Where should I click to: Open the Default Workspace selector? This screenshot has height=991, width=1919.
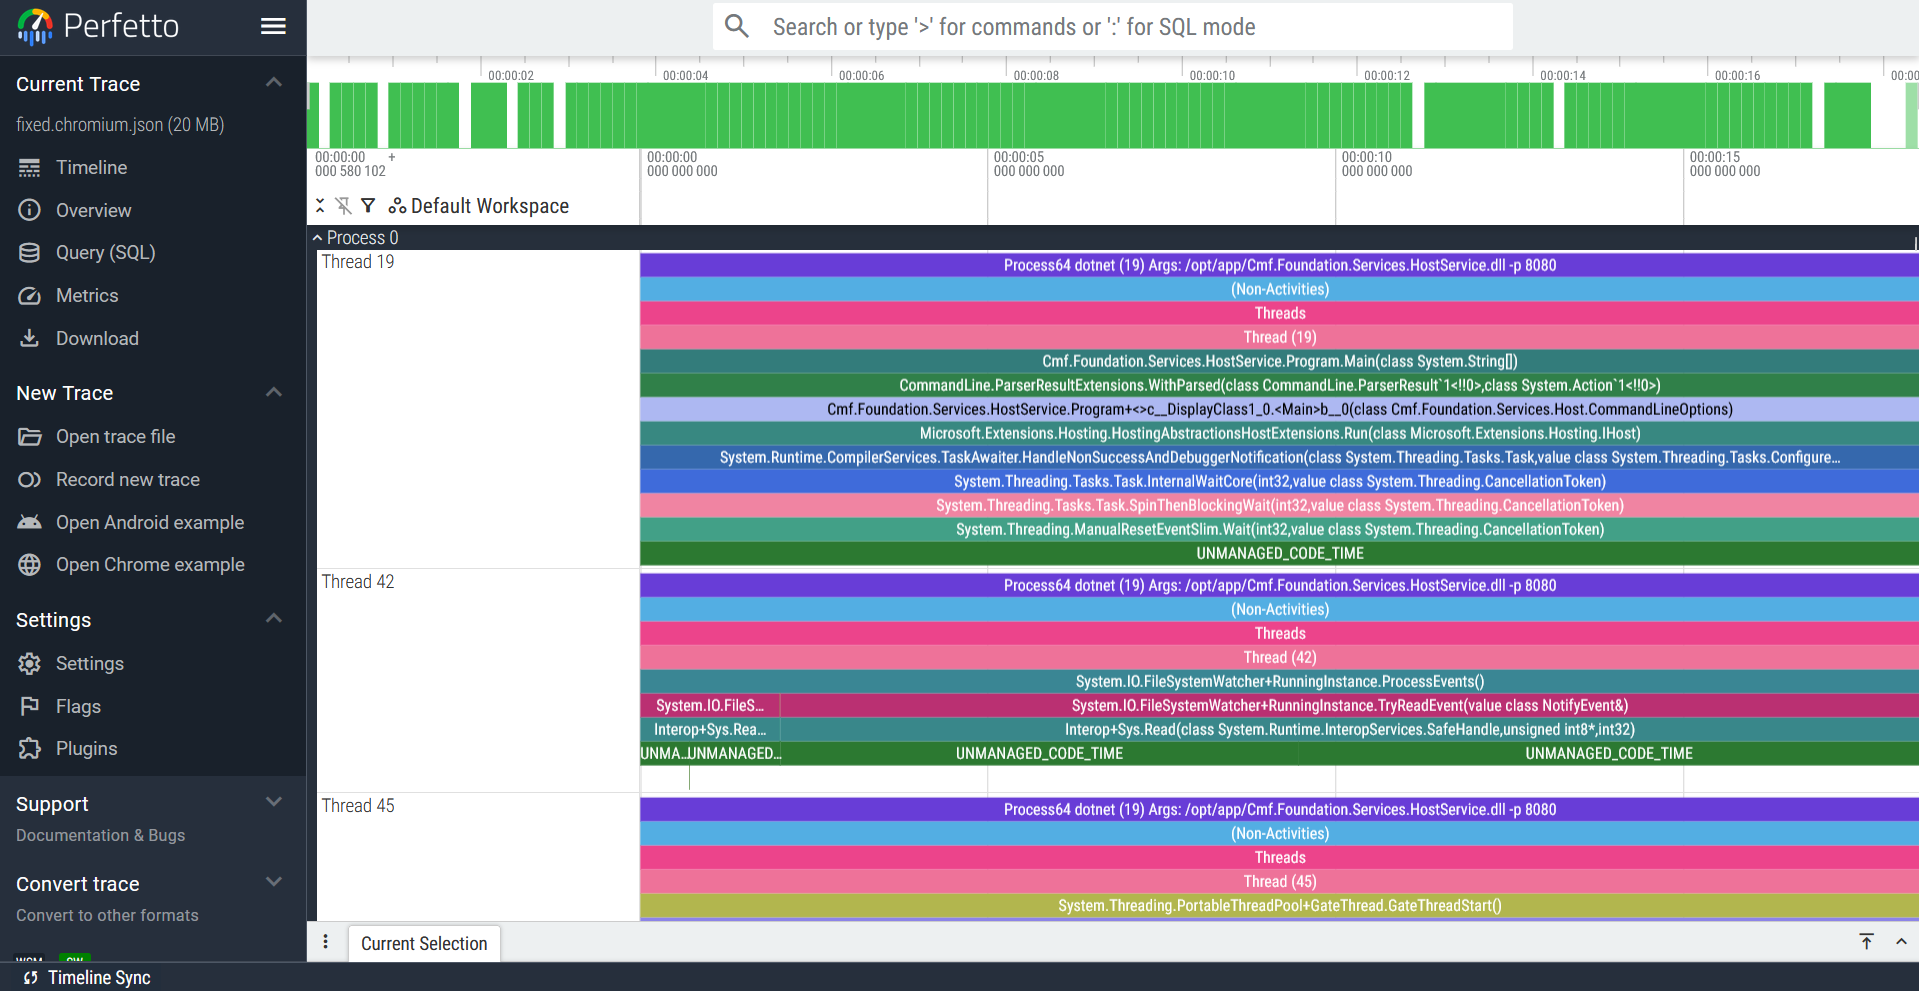479,206
